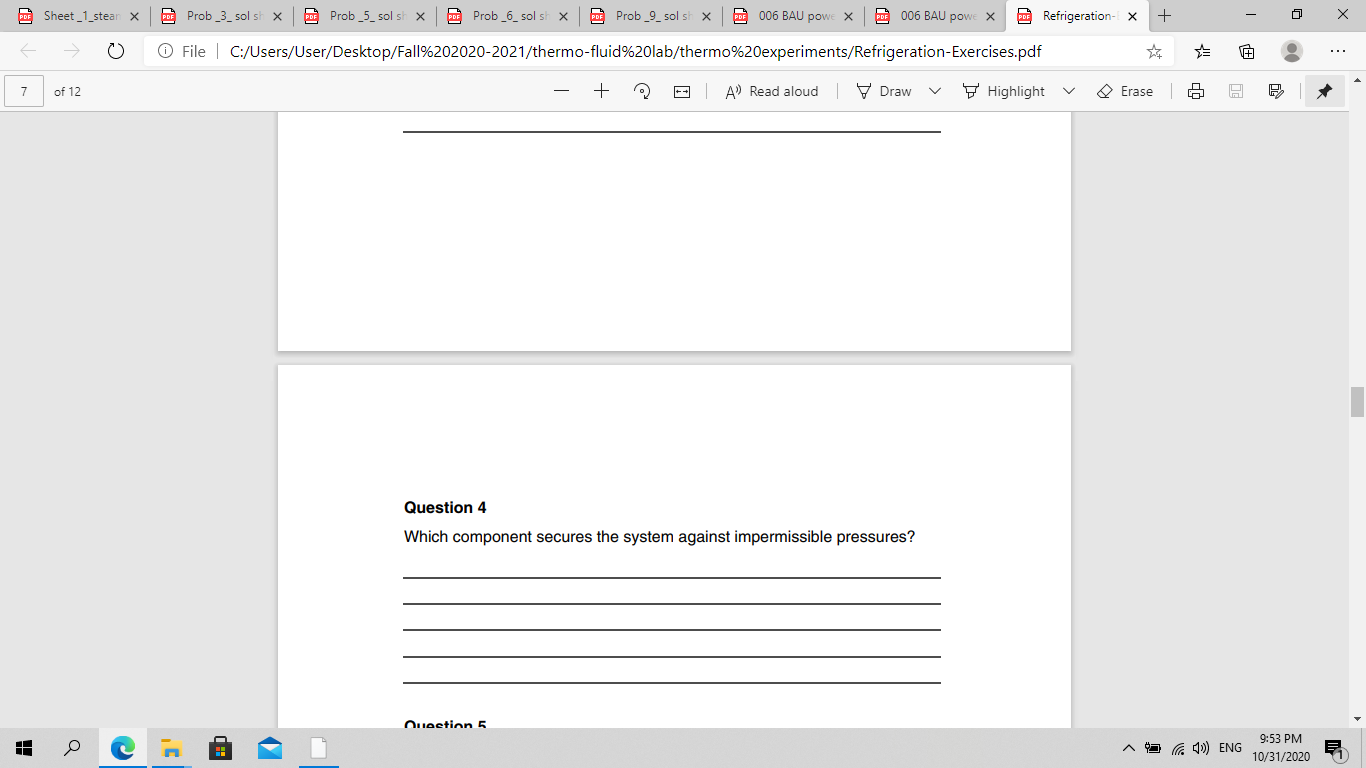Image resolution: width=1366 pixels, height=768 pixels.
Task: Activate fit to page view
Action: pyautogui.click(x=681, y=91)
